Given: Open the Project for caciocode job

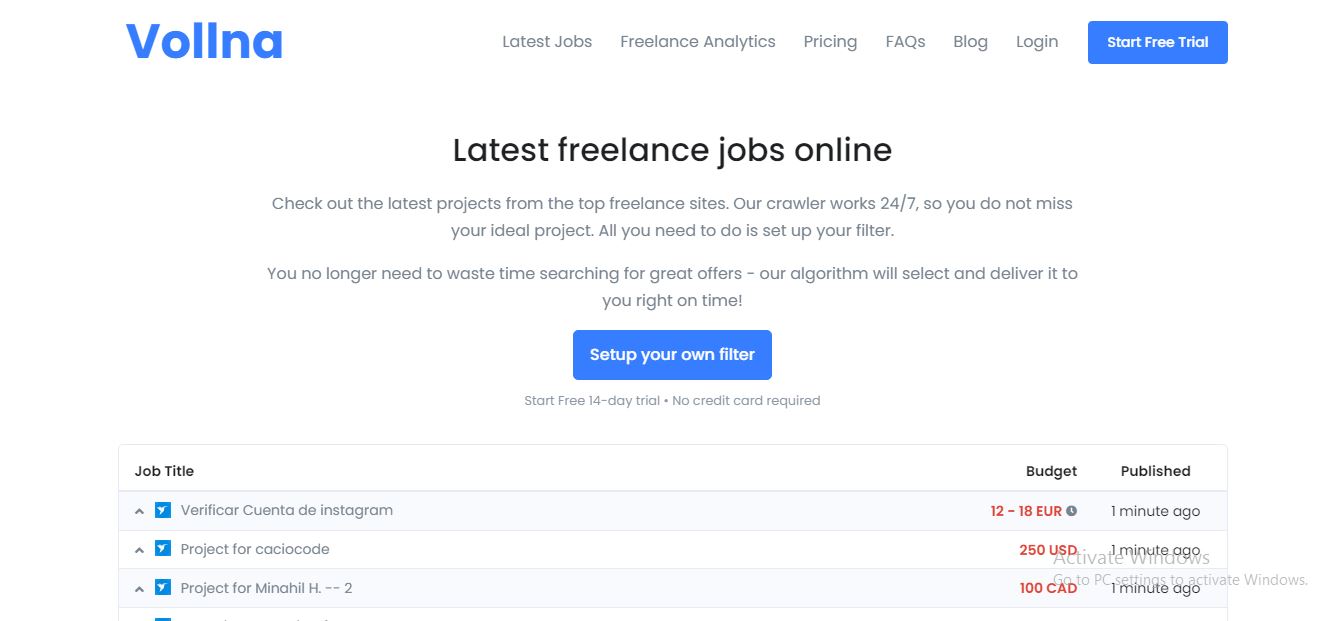Looking at the screenshot, I should click(255, 549).
